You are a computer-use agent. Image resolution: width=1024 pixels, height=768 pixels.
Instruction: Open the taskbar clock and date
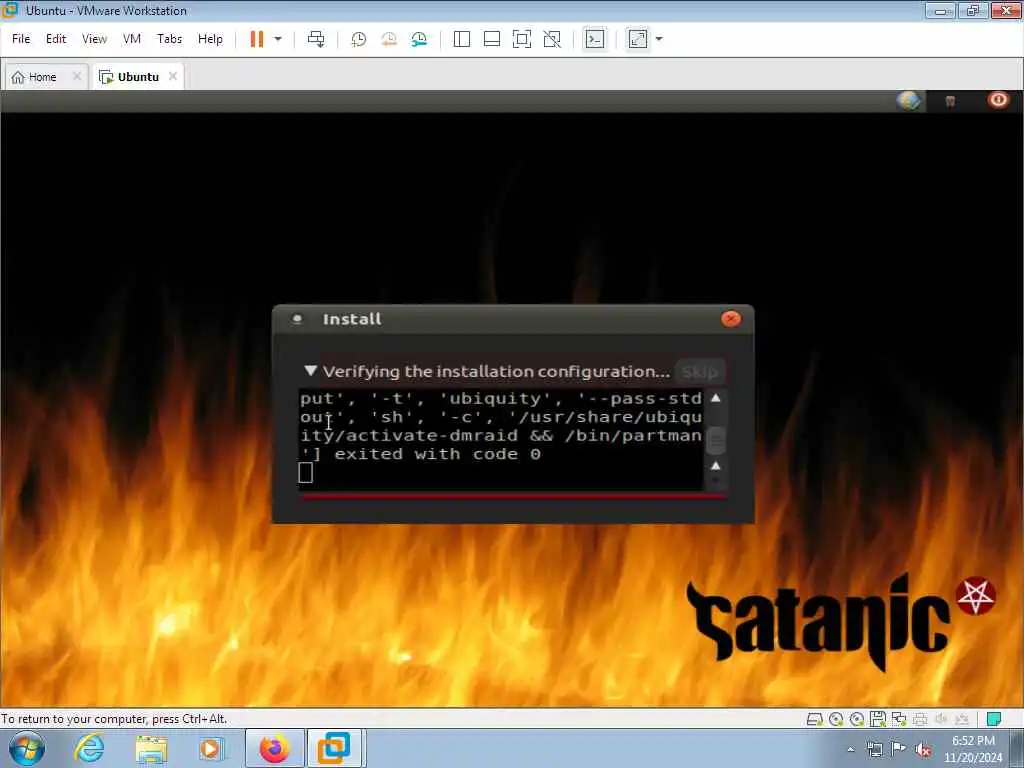[x=973, y=749]
